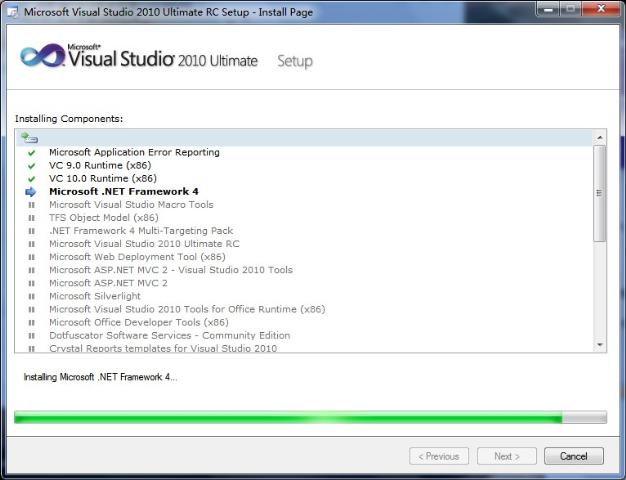This screenshot has width=626, height=480.
Task: Select the Microsoft .NET Framework 4 entry
Action: (124, 192)
